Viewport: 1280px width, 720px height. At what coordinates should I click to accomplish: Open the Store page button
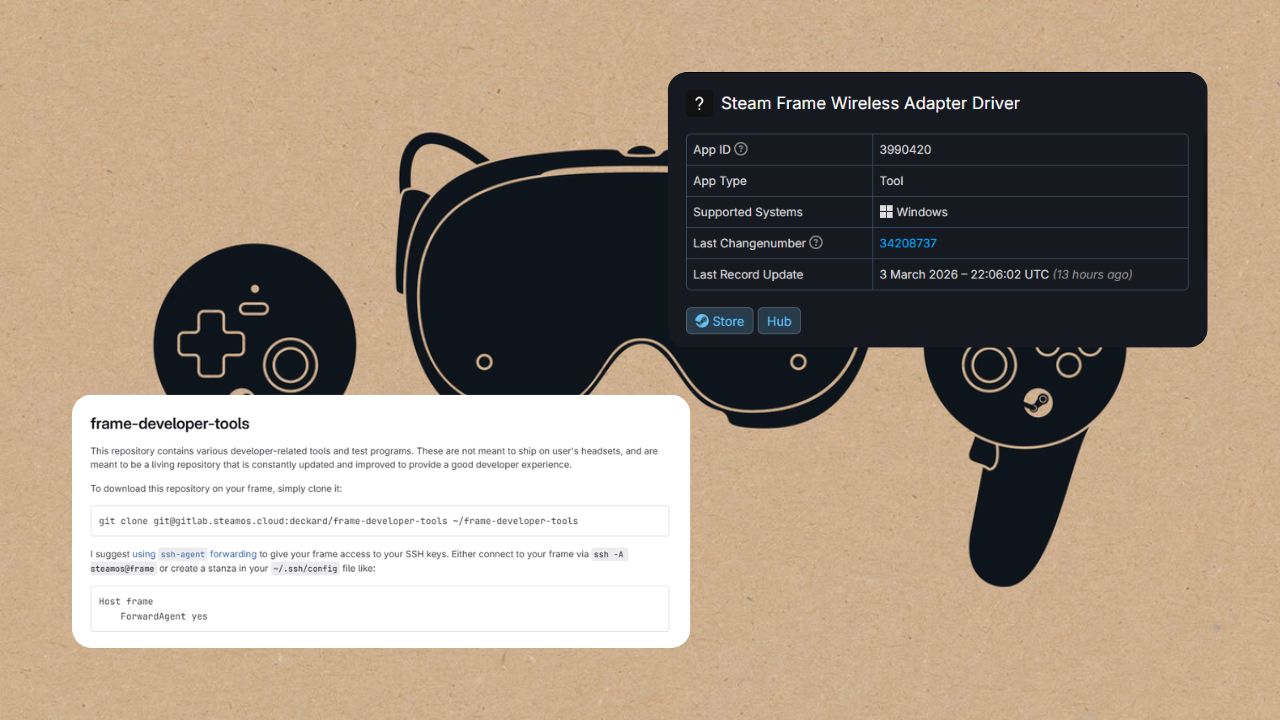719,321
